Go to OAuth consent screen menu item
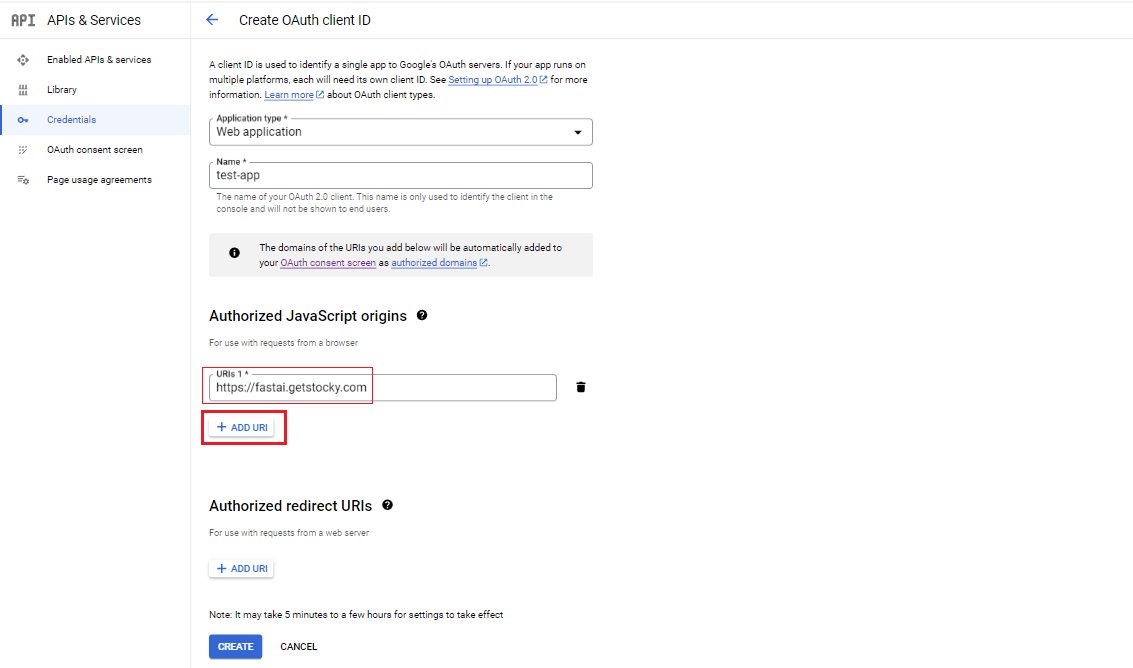 [x=94, y=150]
